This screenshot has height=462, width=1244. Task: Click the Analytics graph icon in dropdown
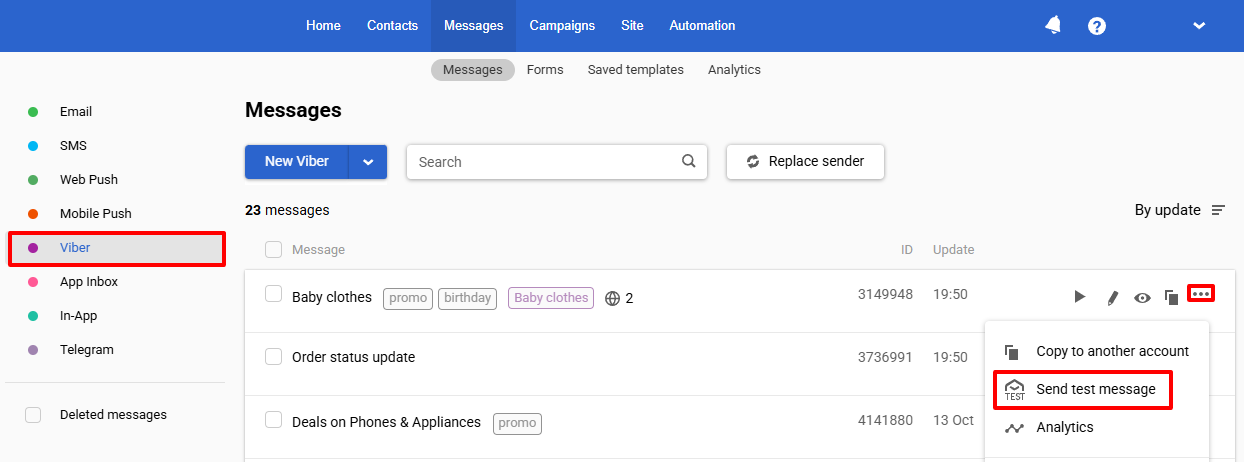point(1015,427)
